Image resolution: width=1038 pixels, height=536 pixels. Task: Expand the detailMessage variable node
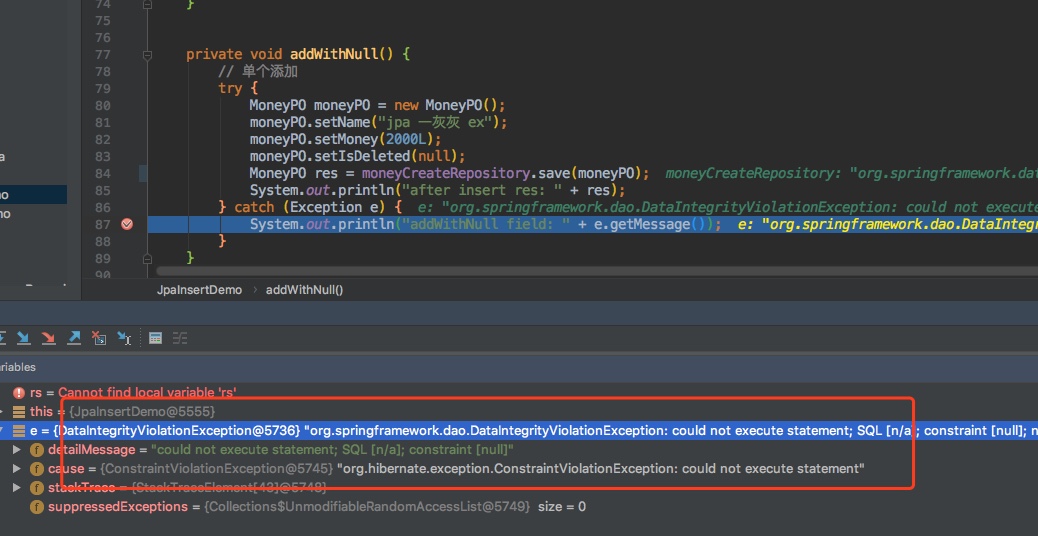(17, 450)
